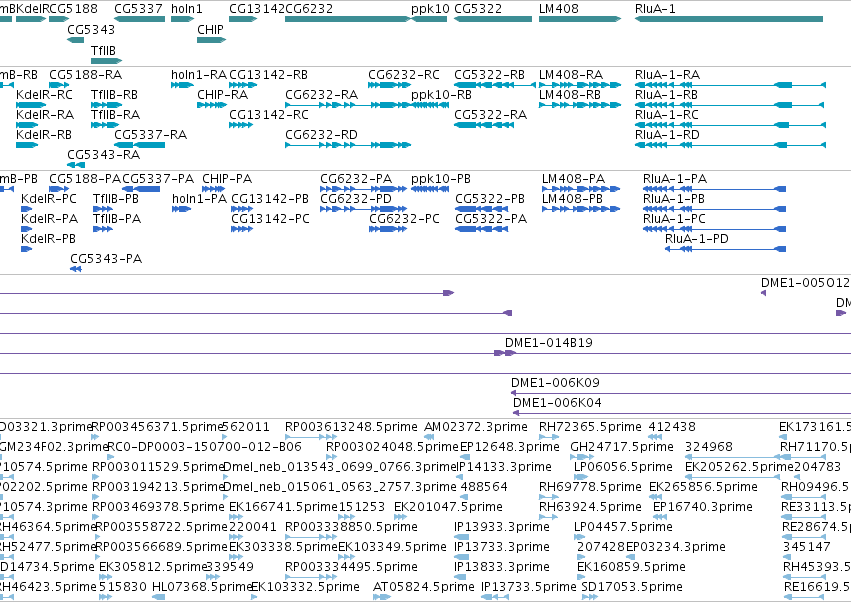Select the RC0-DP0003-150700-012-B06 EST label

(204, 447)
